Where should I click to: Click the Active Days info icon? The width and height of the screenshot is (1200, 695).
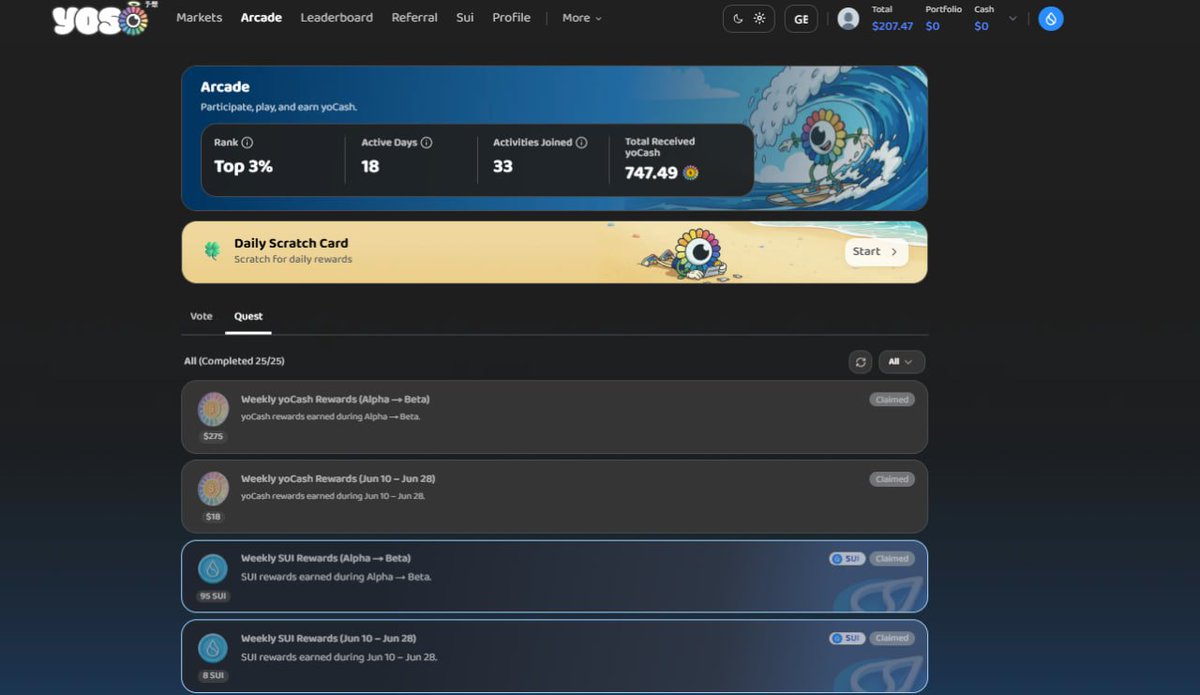[426, 143]
